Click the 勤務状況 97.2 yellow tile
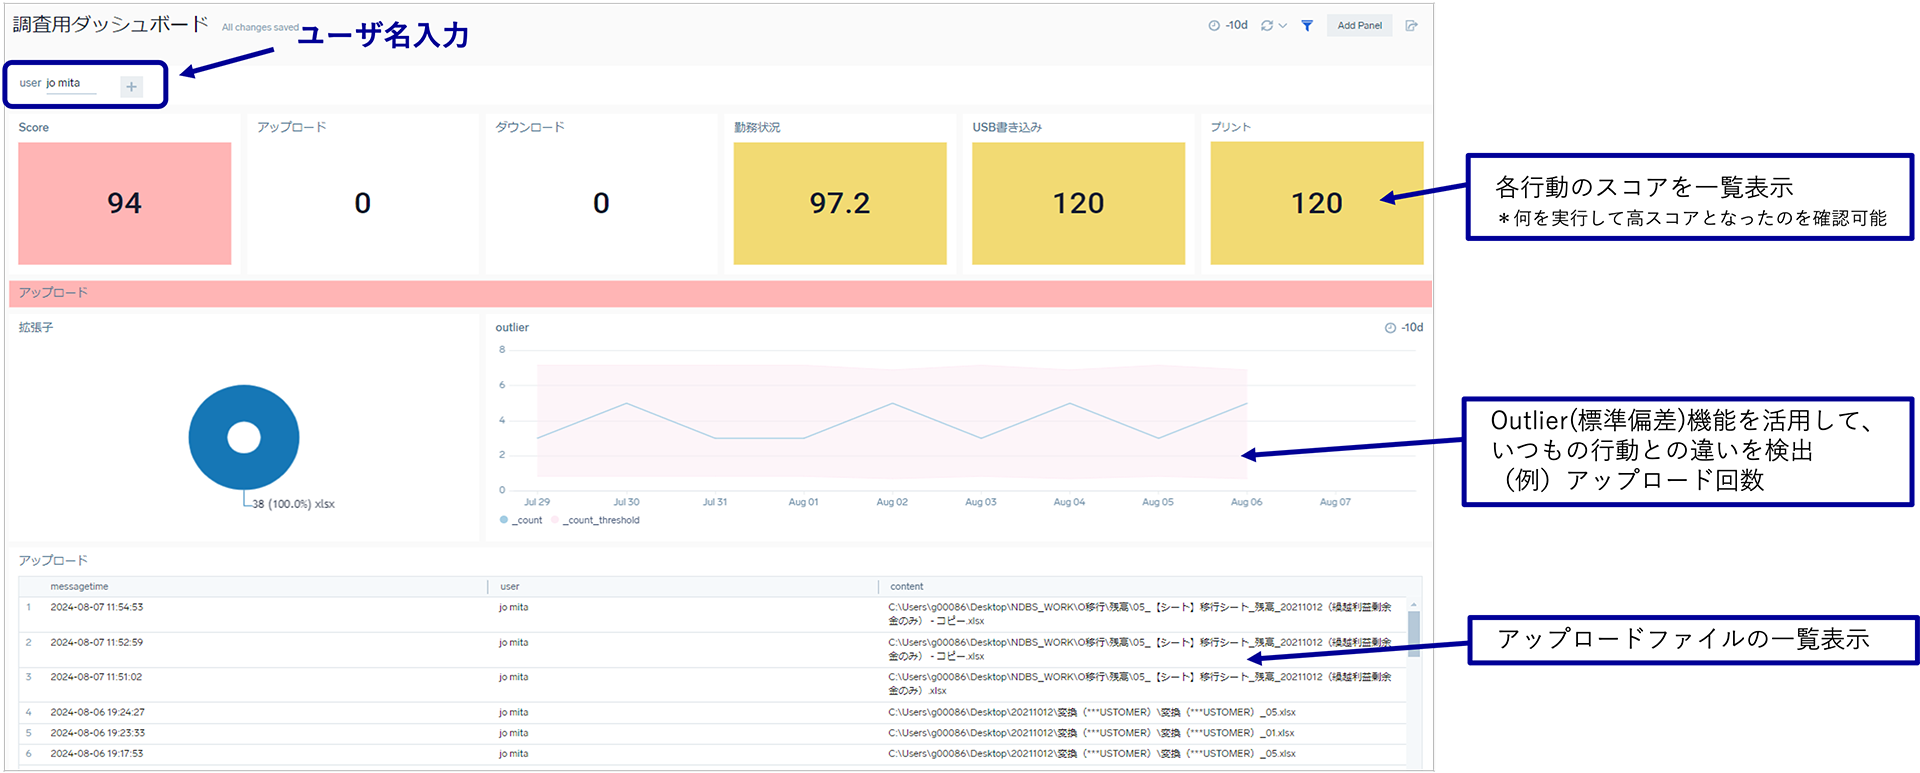This screenshot has height=773, width=1920. (840, 204)
